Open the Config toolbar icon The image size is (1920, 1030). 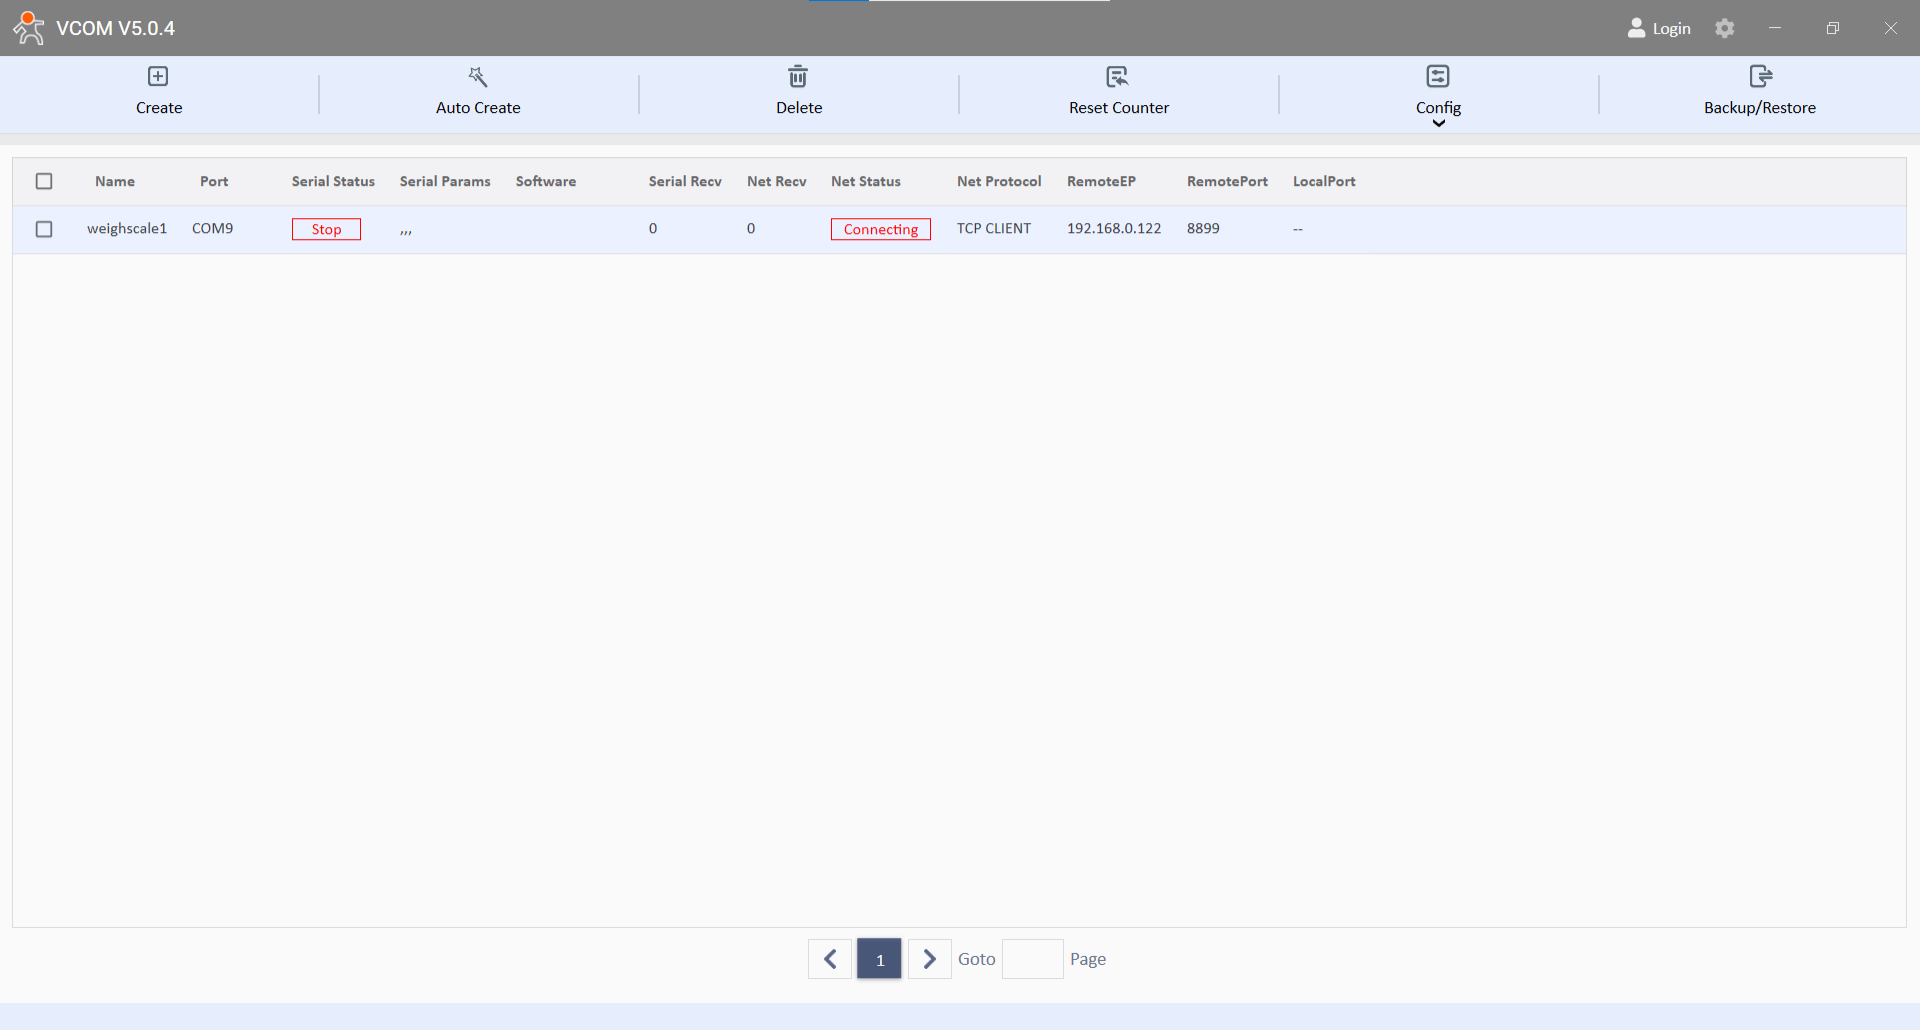pos(1438,77)
